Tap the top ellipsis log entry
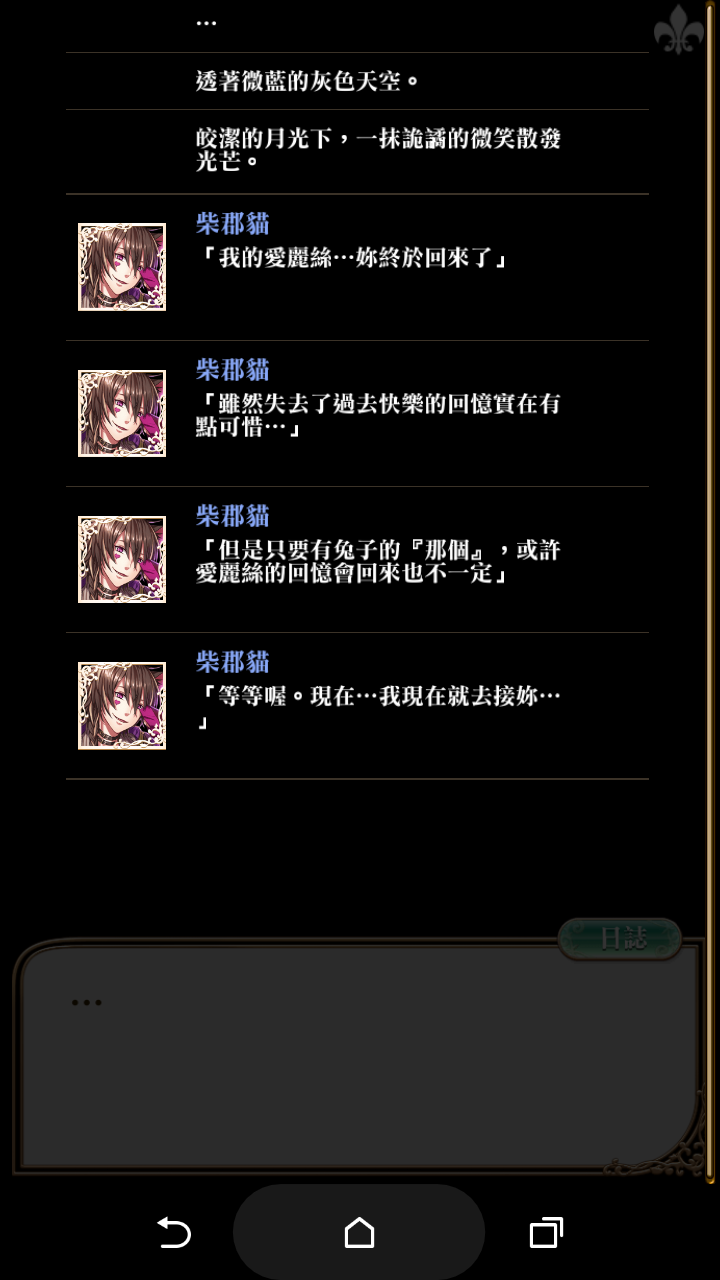Screen dimensions: 720x1280 point(357,25)
